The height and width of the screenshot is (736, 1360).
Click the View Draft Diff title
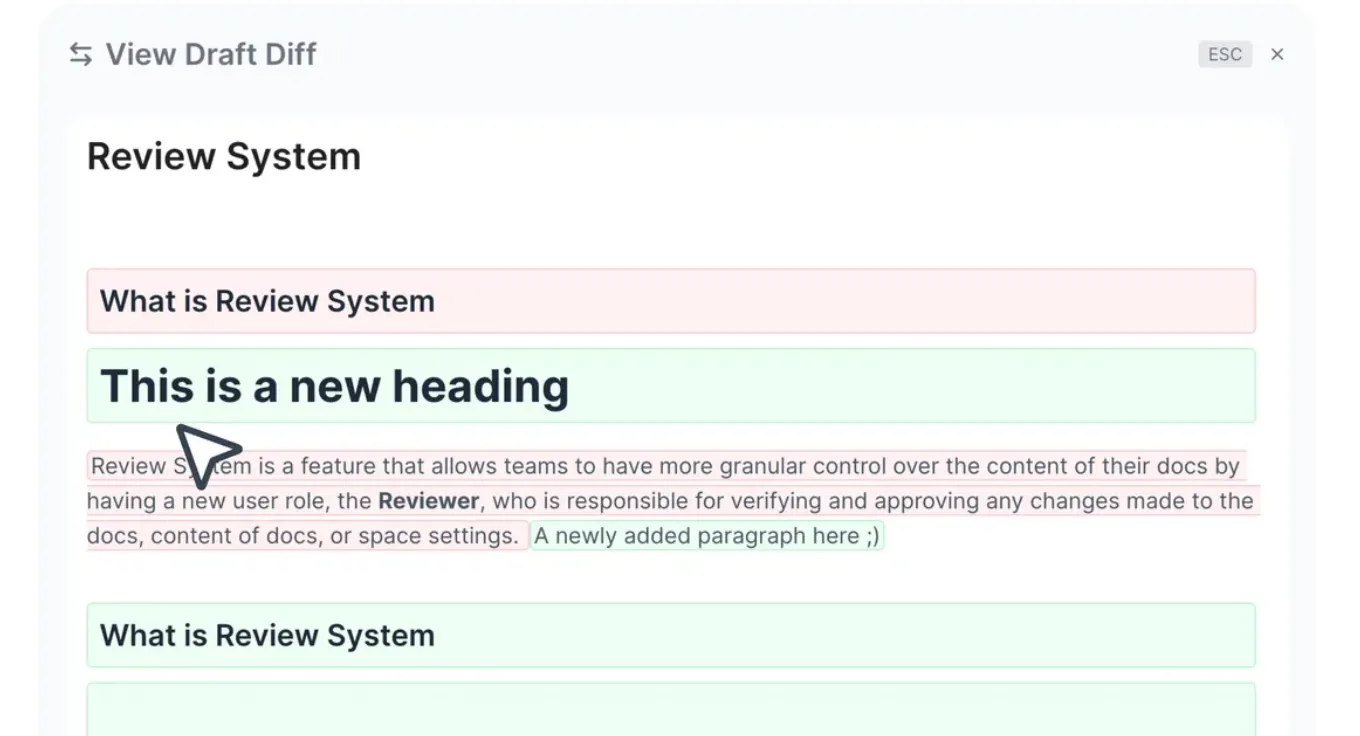pyautogui.click(x=211, y=54)
